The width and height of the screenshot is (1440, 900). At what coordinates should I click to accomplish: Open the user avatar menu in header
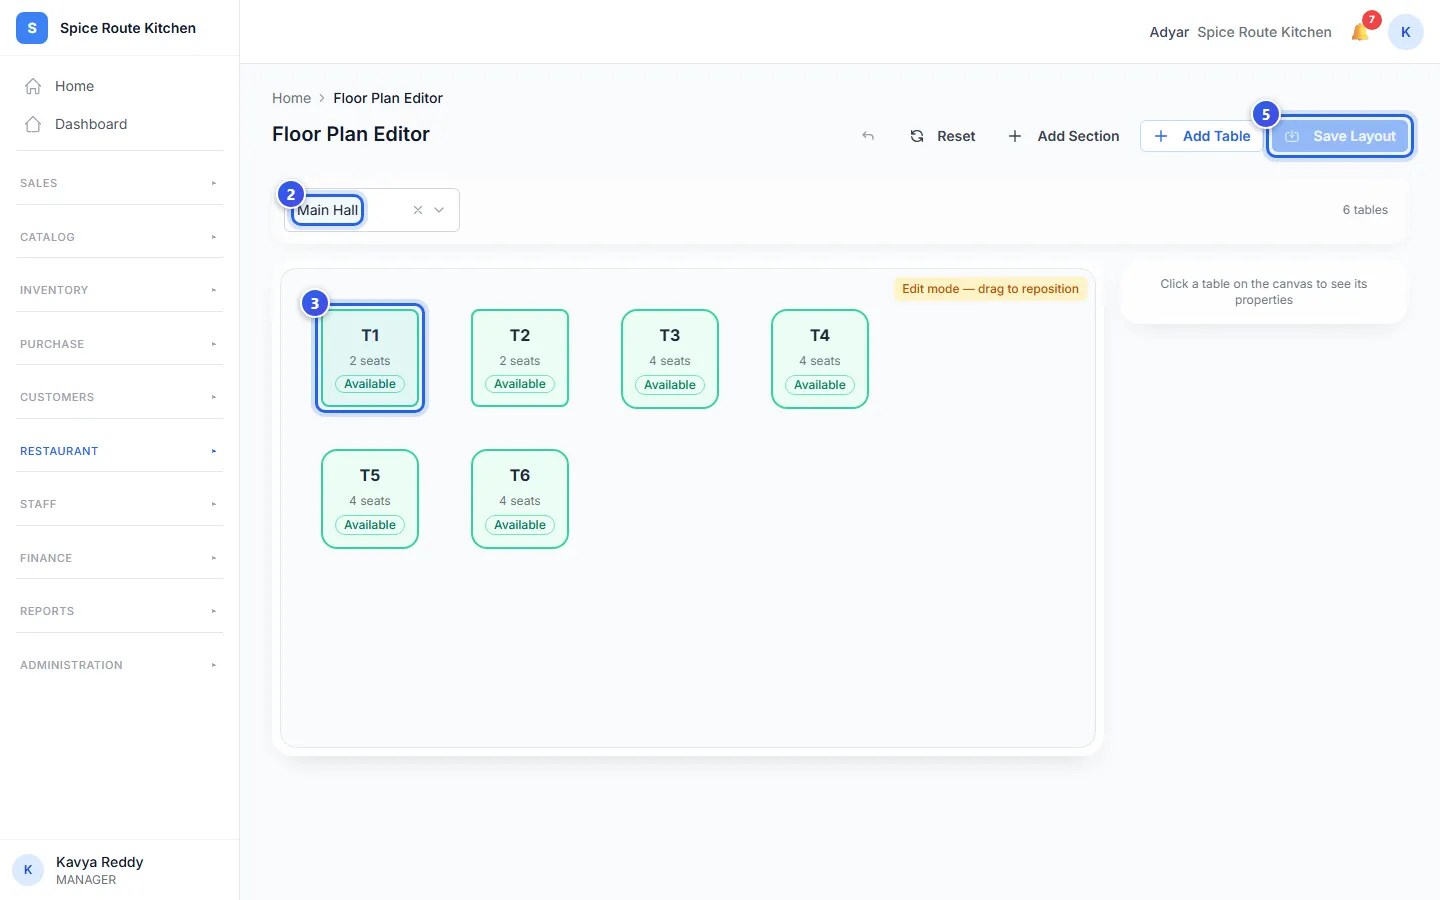(x=1405, y=32)
